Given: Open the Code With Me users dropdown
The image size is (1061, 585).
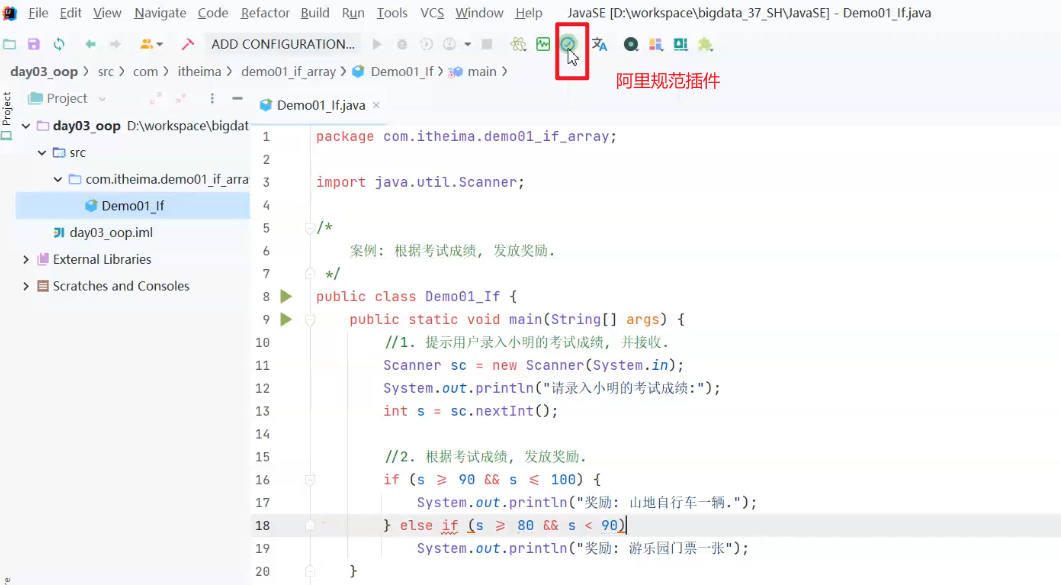Looking at the screenshot, I should point(151,45).
